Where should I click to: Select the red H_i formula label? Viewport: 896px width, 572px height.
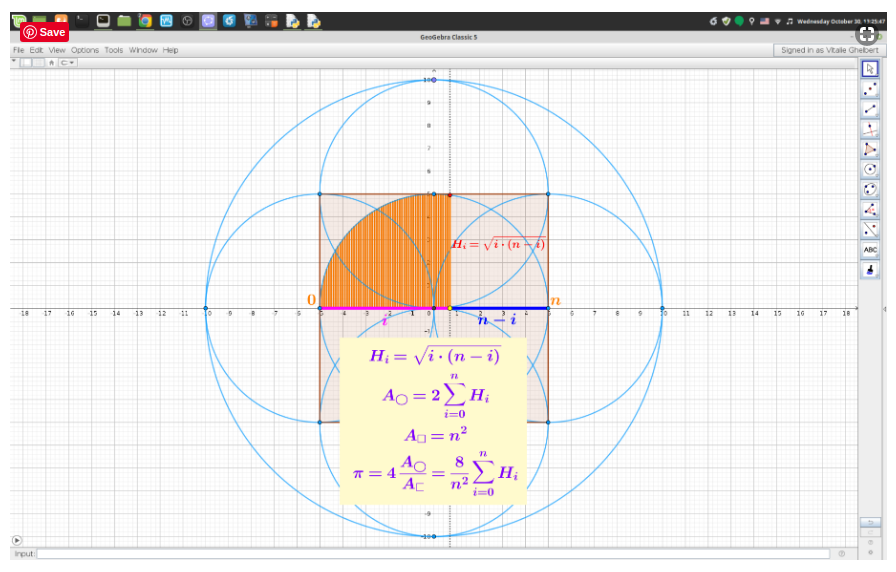(x=498, y=244)
